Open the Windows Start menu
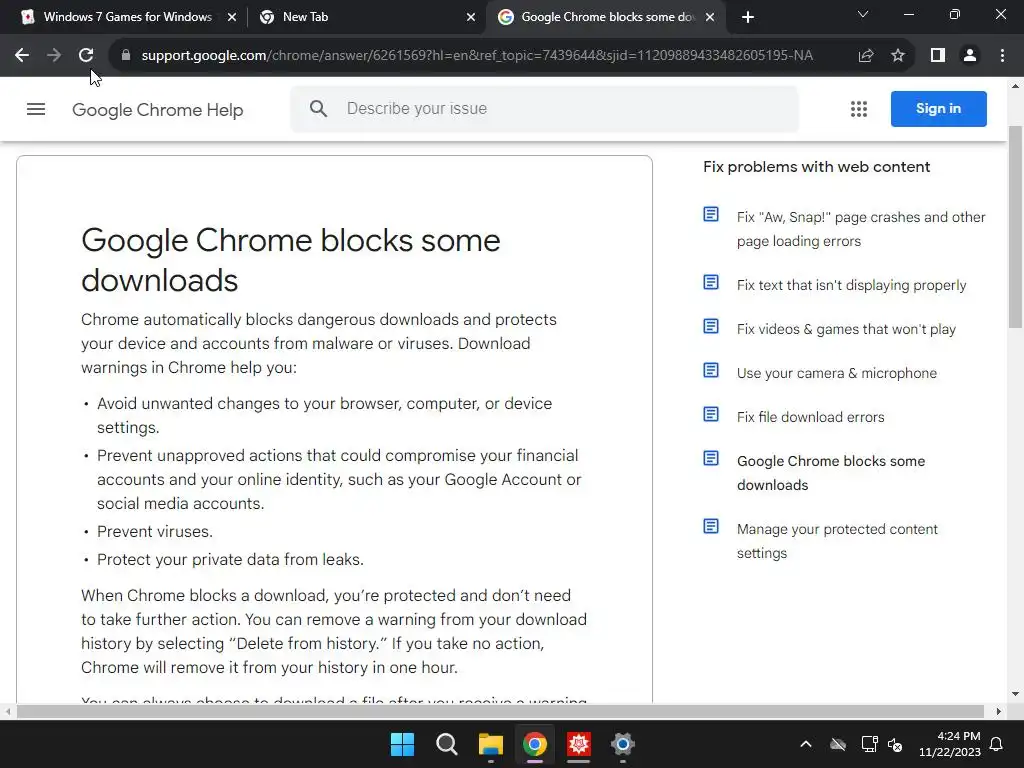This screenshot has width=1024, height=768. click(x=402, y=744)
